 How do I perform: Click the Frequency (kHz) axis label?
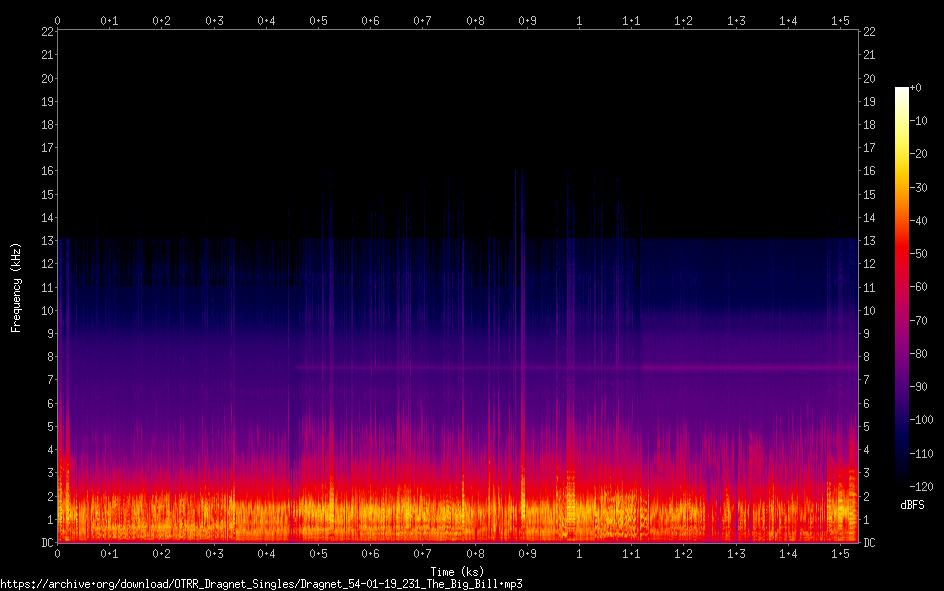(x=16, y=287)
